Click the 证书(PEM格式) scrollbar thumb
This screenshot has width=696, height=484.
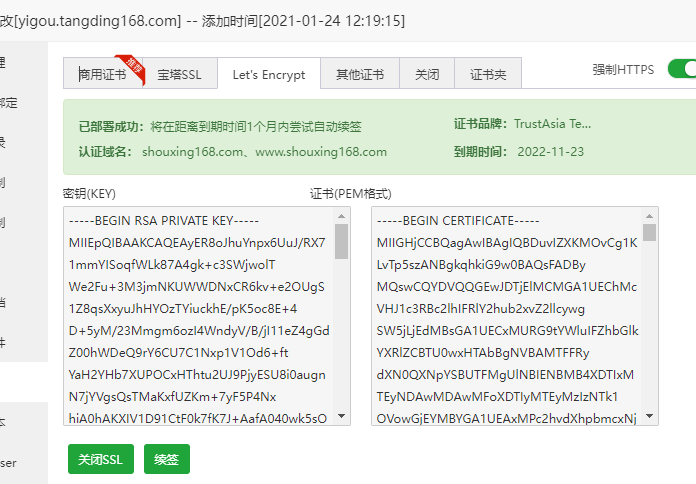click(650, 232)
